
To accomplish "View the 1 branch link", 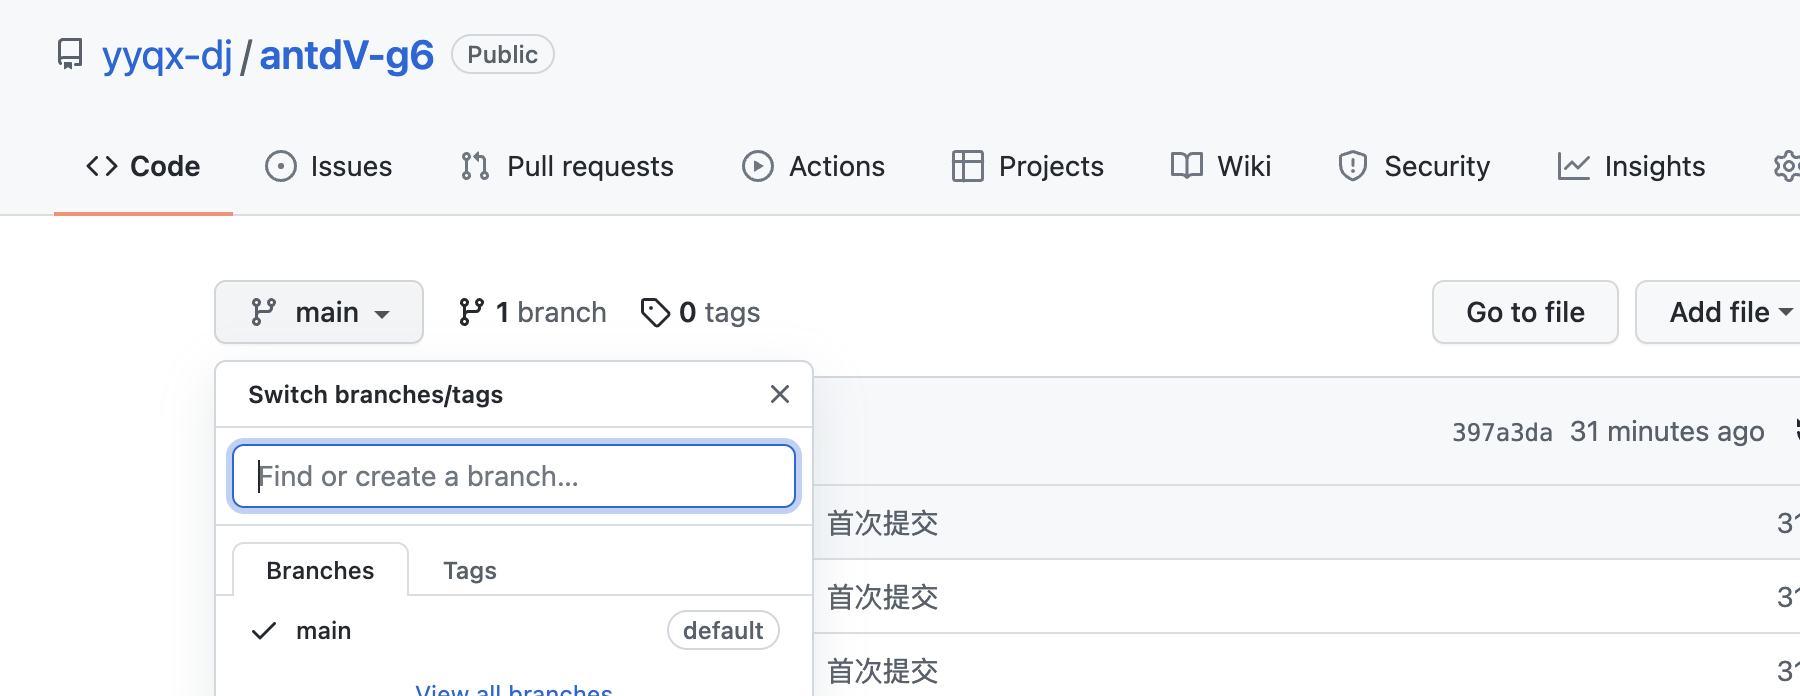I will pos(532,312).
